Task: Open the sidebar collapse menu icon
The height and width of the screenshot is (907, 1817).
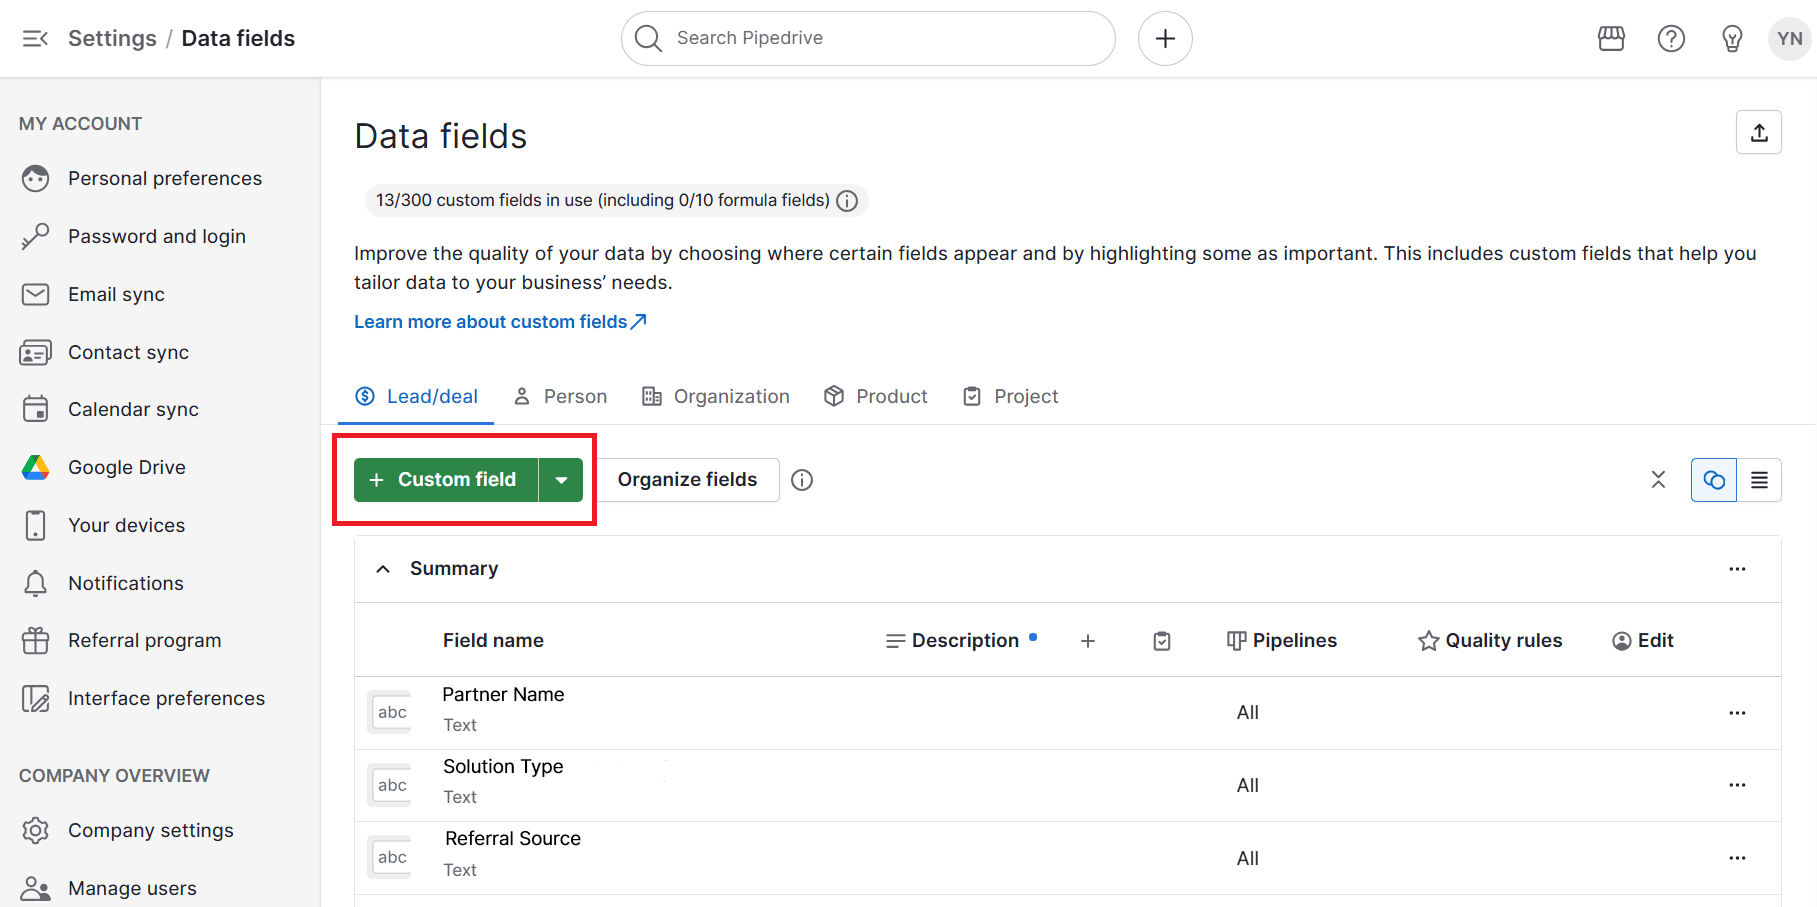Action: (35, 38)
